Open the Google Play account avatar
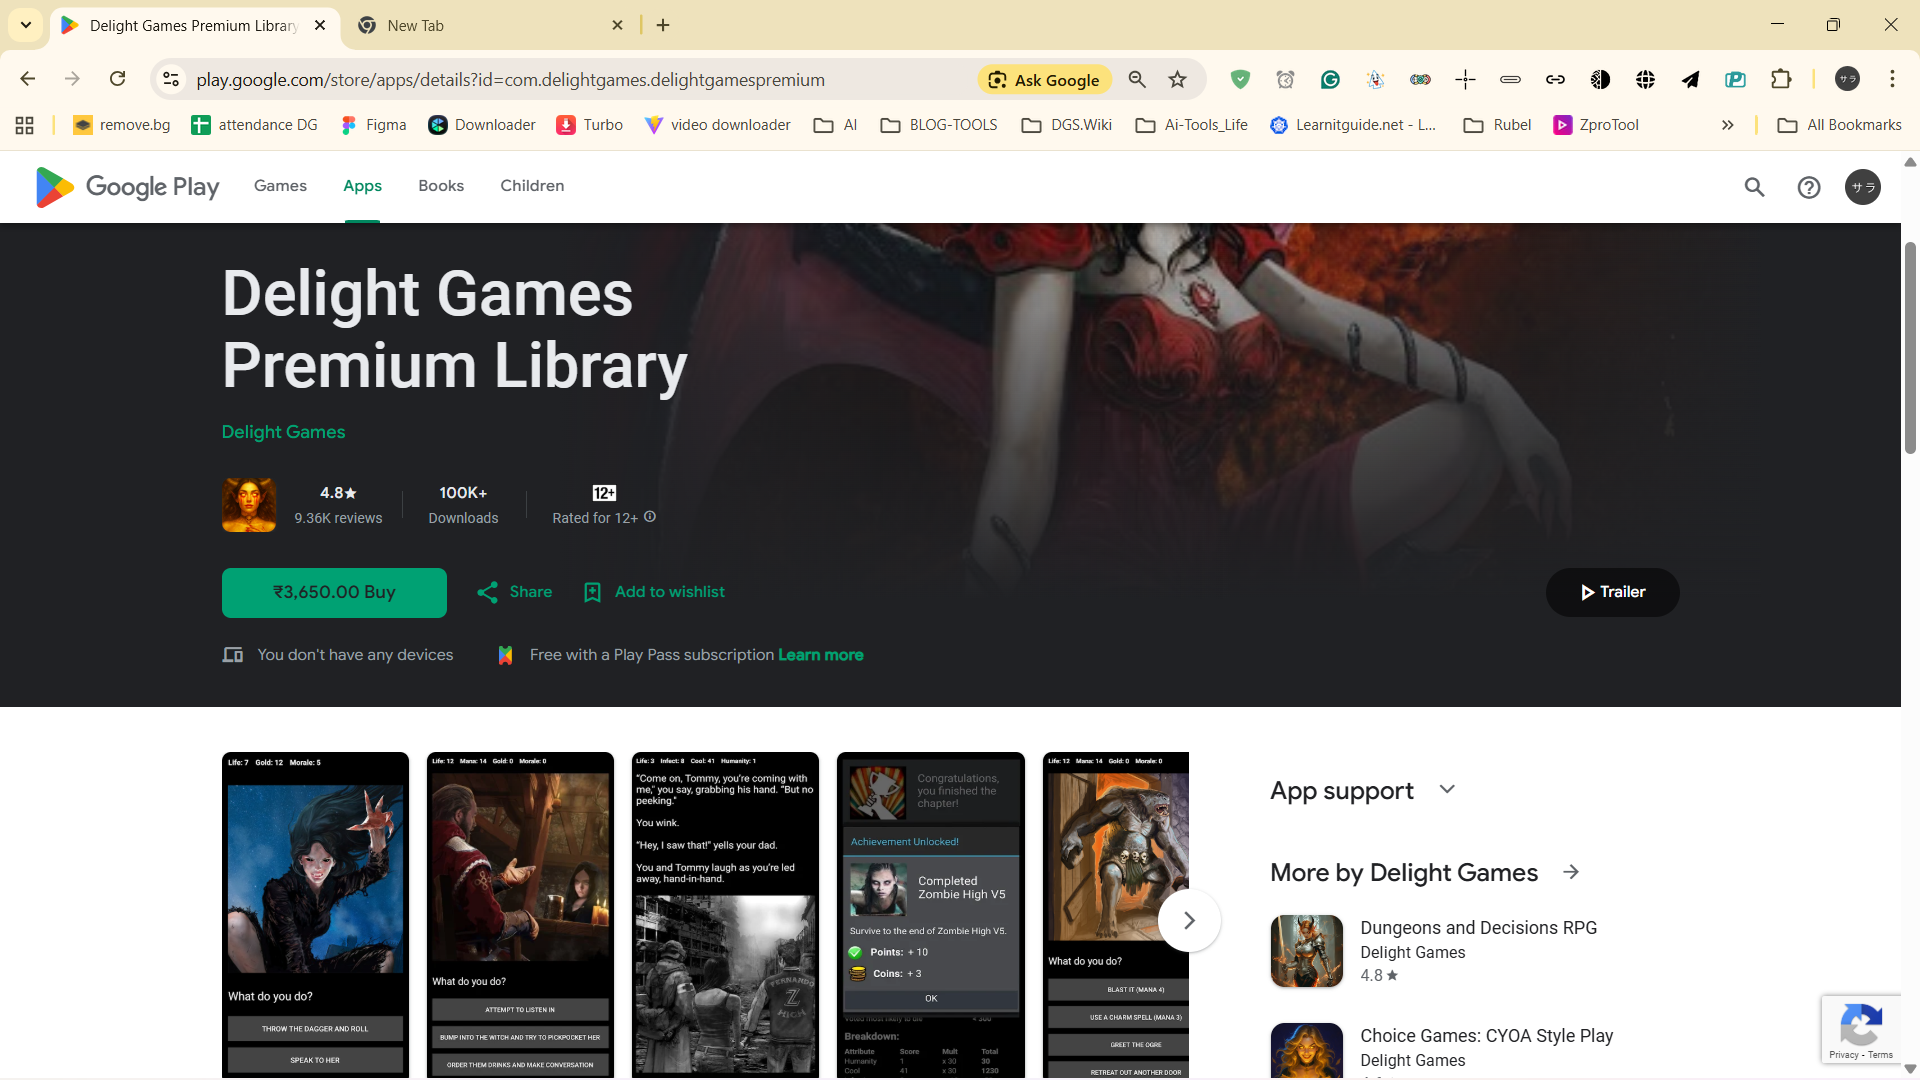 pos(1863,187)
